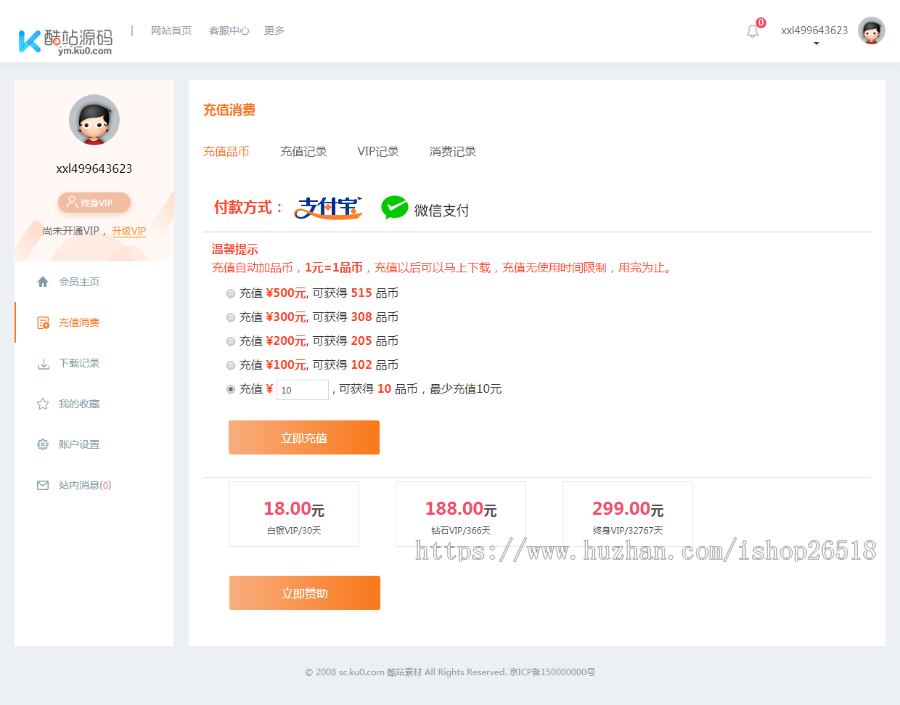
Task: Choose the 18.00元 白银VIP/30天 plan
Action: click(x=294, y=514)
